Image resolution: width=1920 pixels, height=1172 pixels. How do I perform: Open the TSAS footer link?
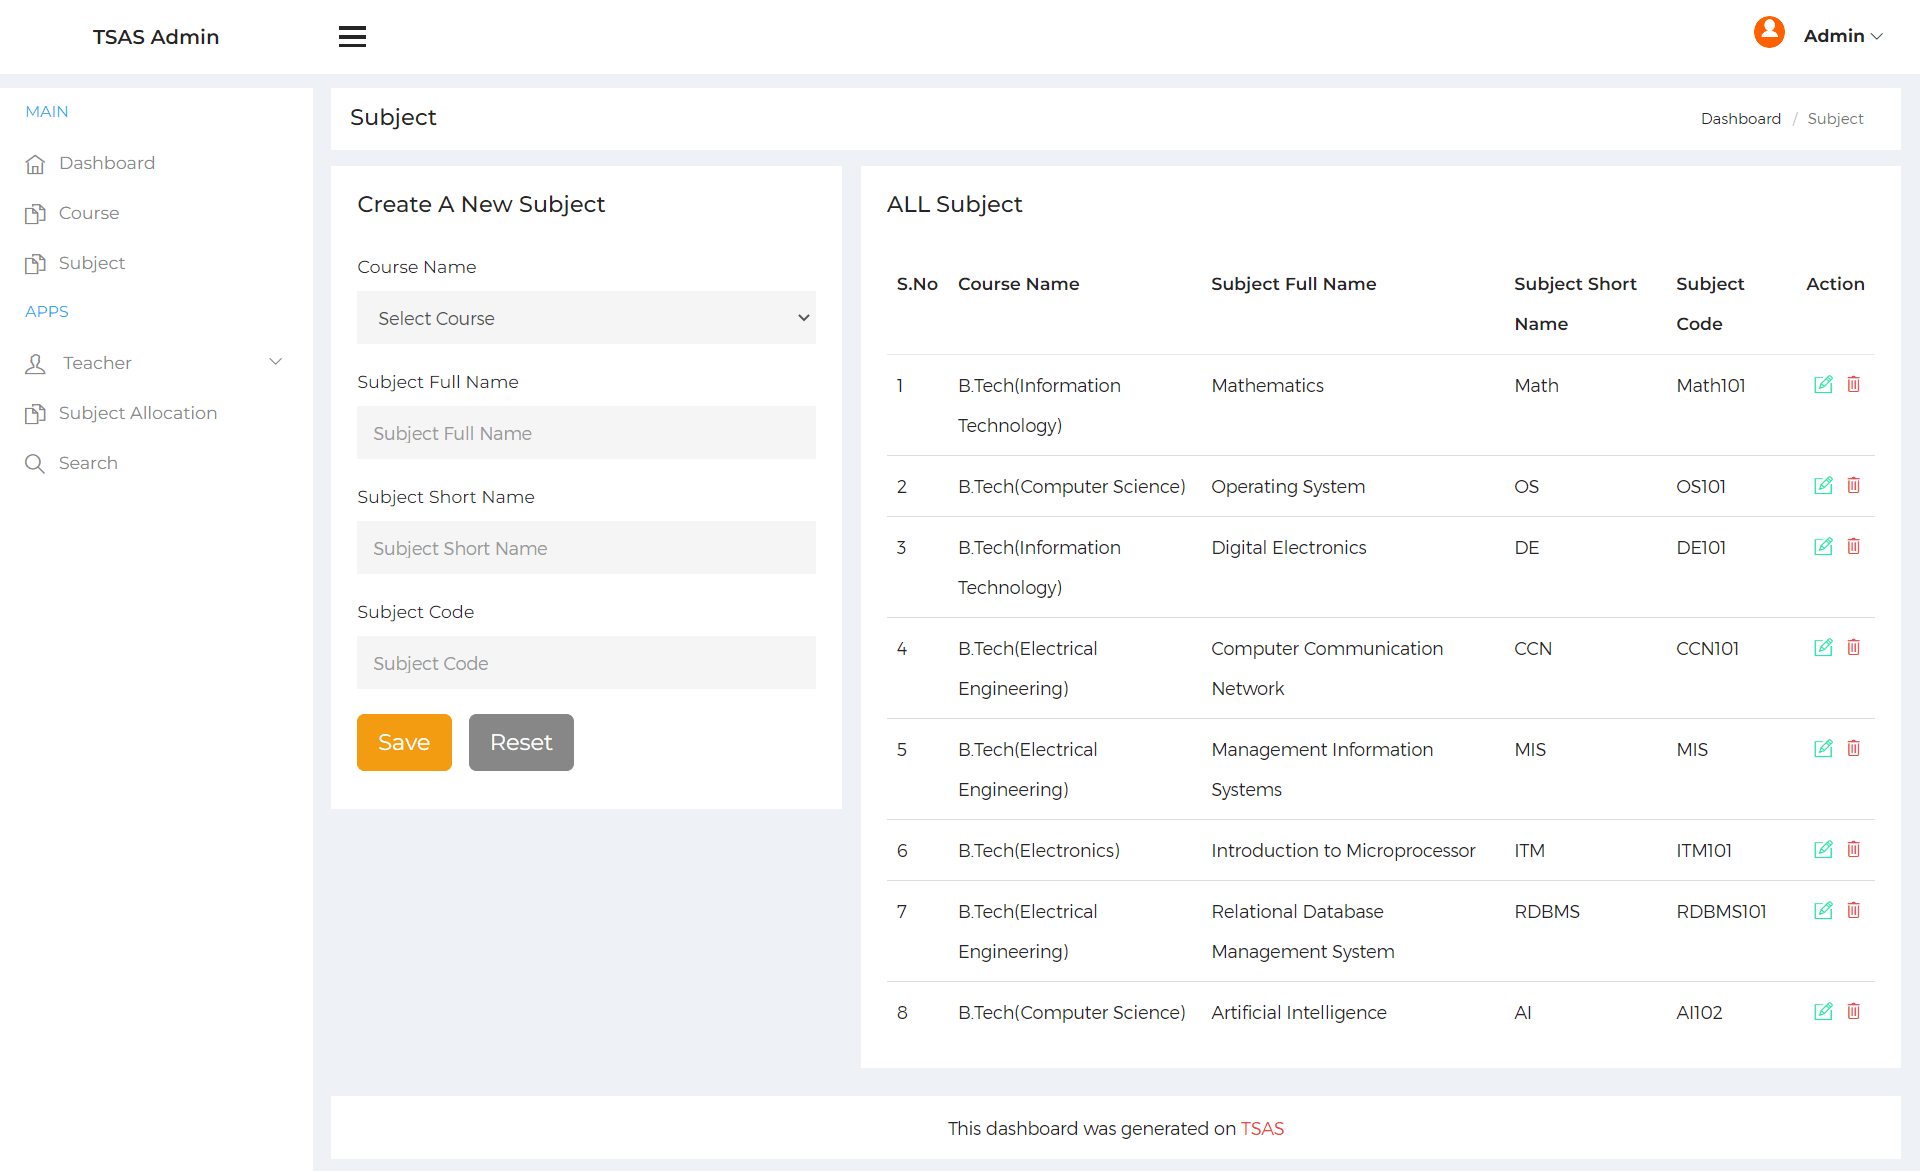(x=1262, y=1128)
